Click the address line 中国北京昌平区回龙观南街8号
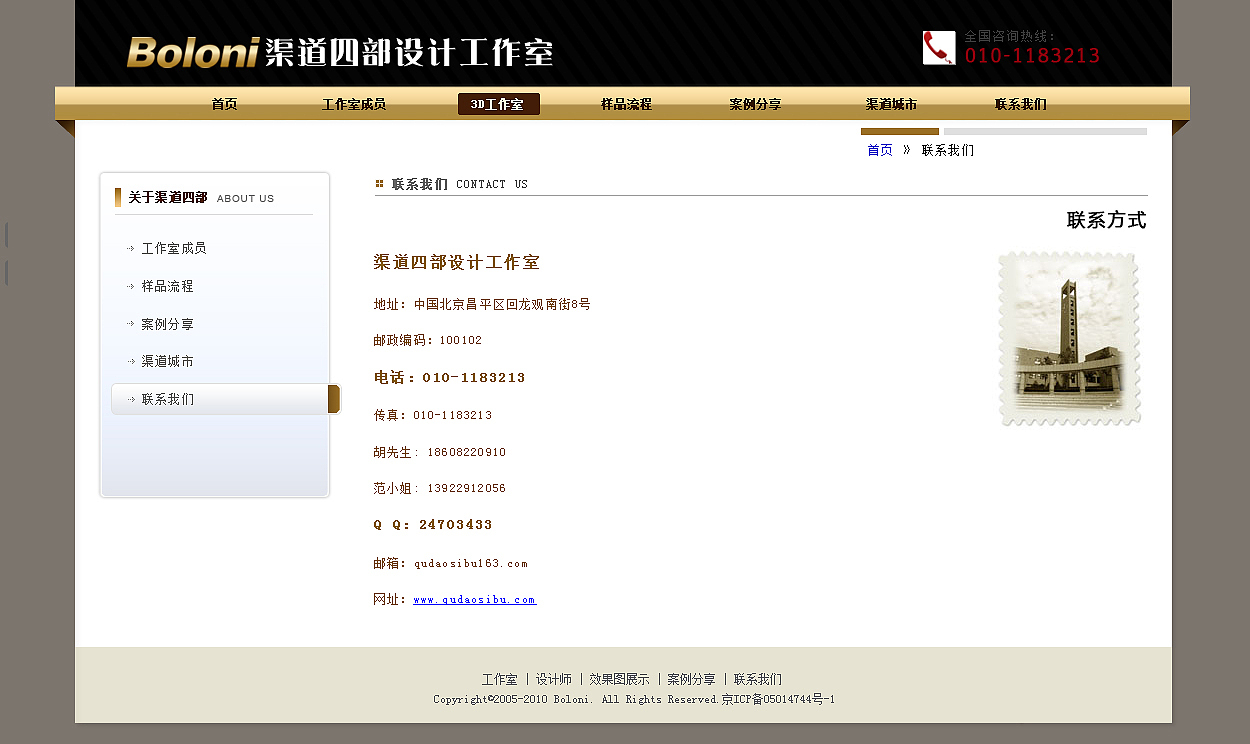 482,304
